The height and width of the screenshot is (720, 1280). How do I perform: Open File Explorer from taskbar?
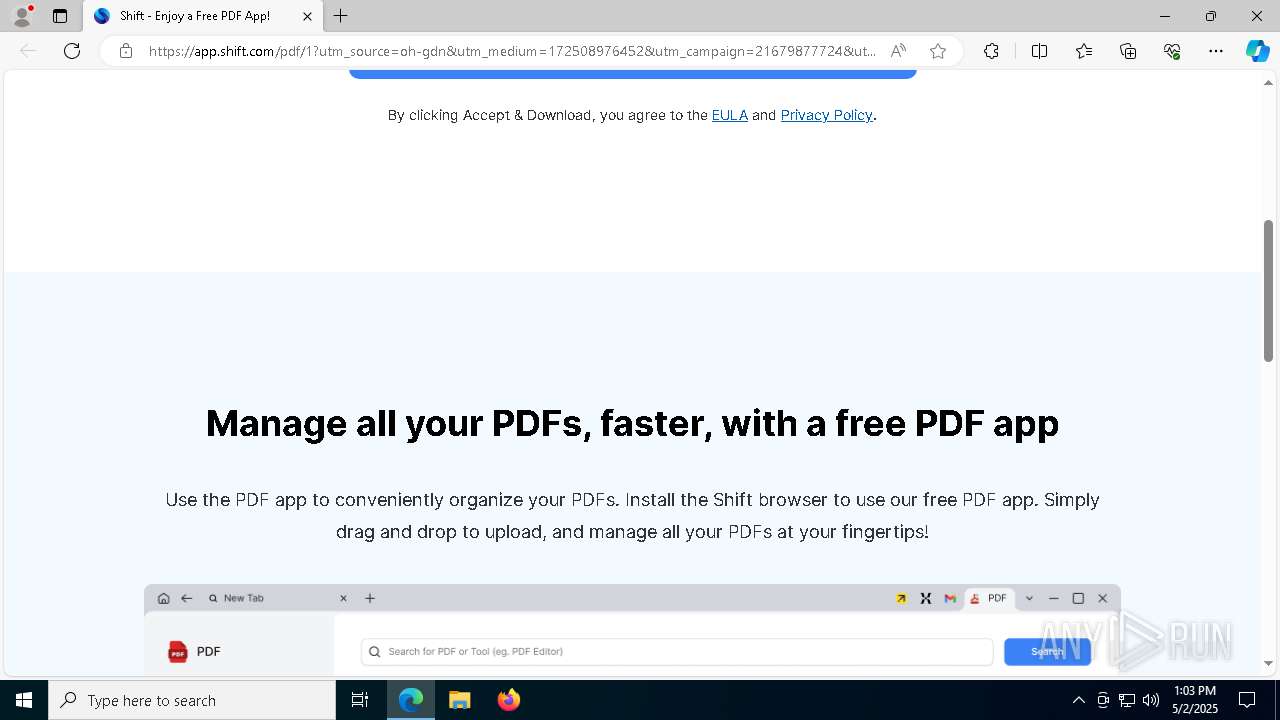[x=460, y=700]
